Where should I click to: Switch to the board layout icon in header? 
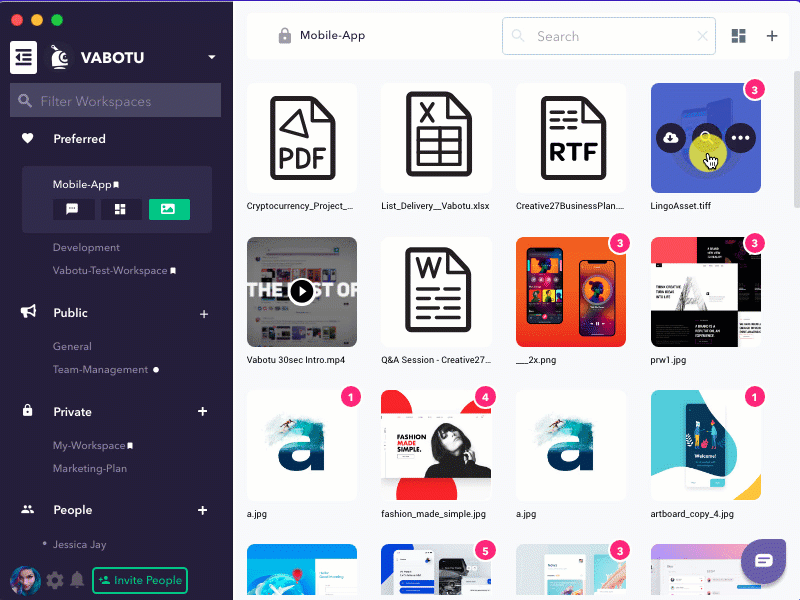coord(738,36)
